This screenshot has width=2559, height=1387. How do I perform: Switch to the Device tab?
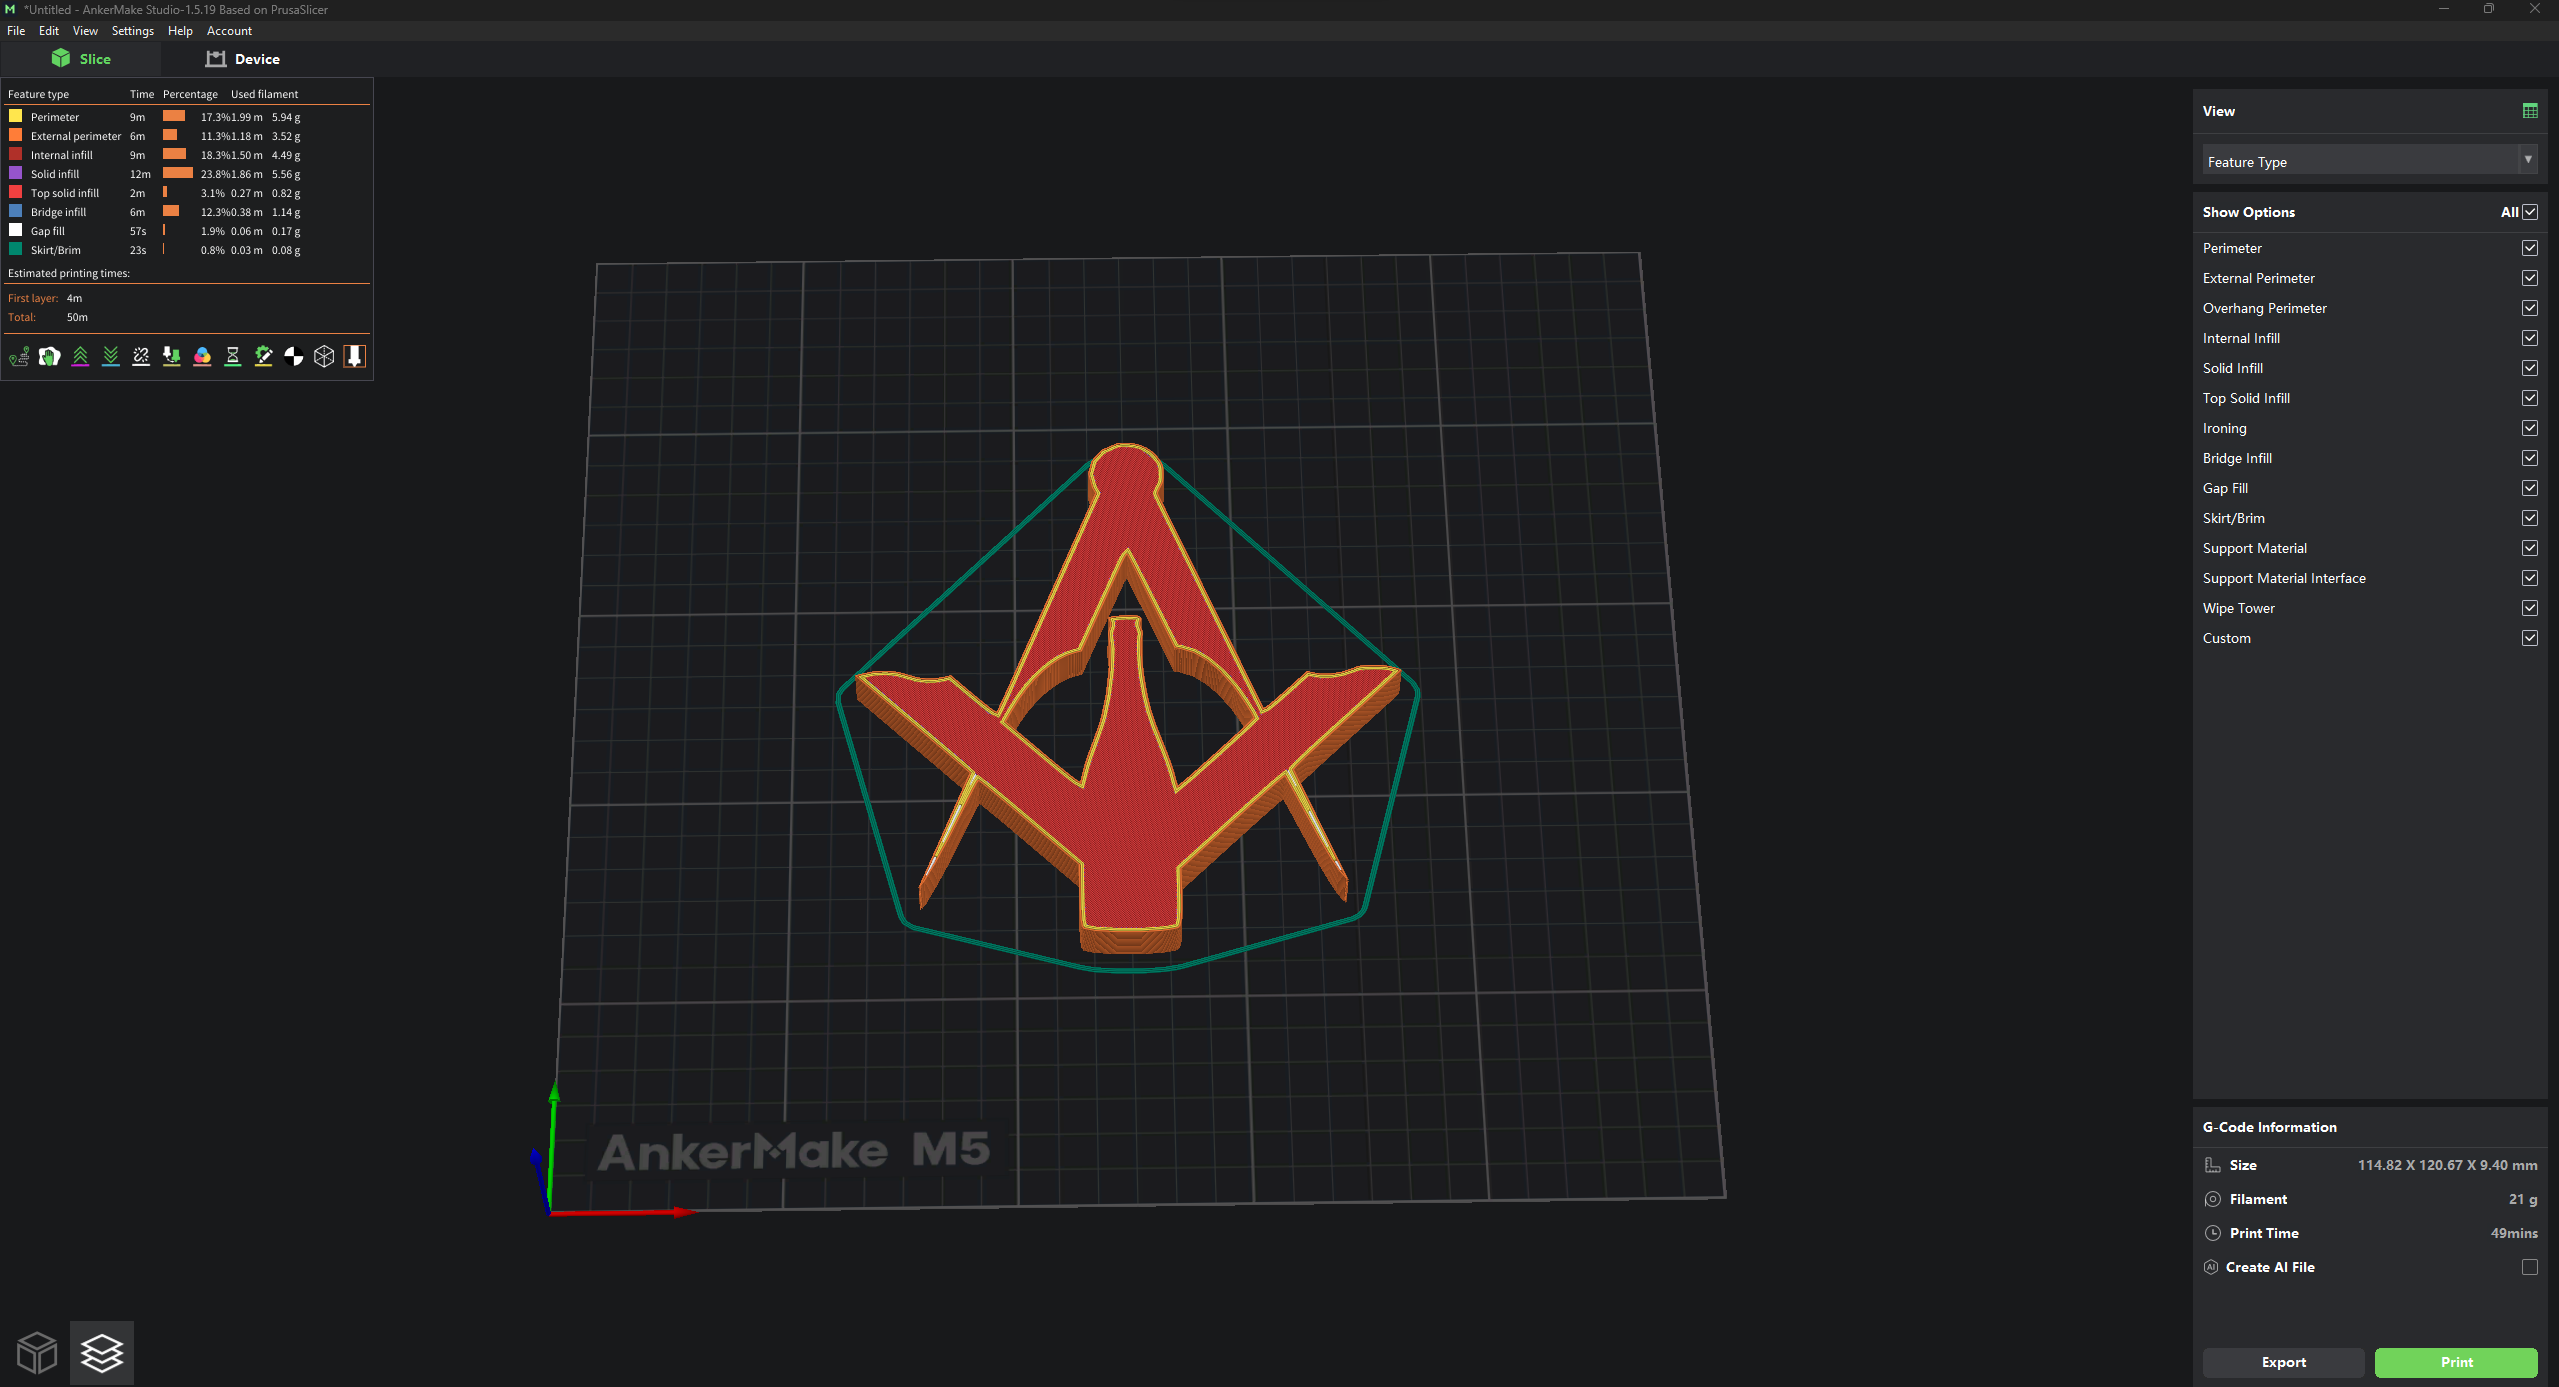point(243,59)
